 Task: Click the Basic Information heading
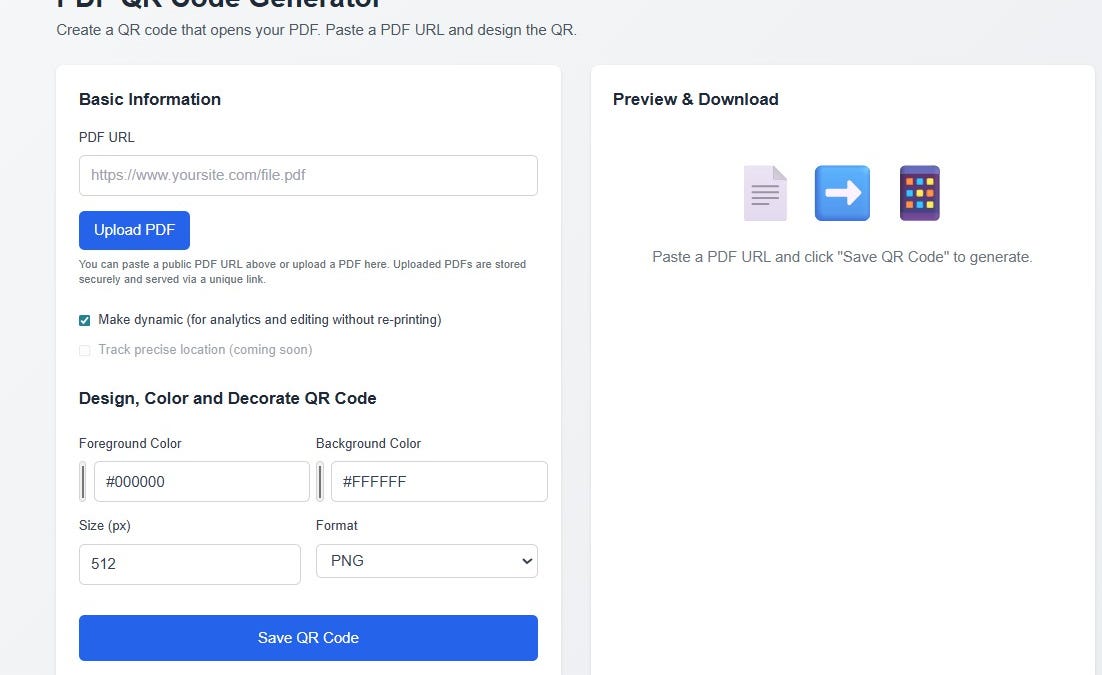coord(150,99)
